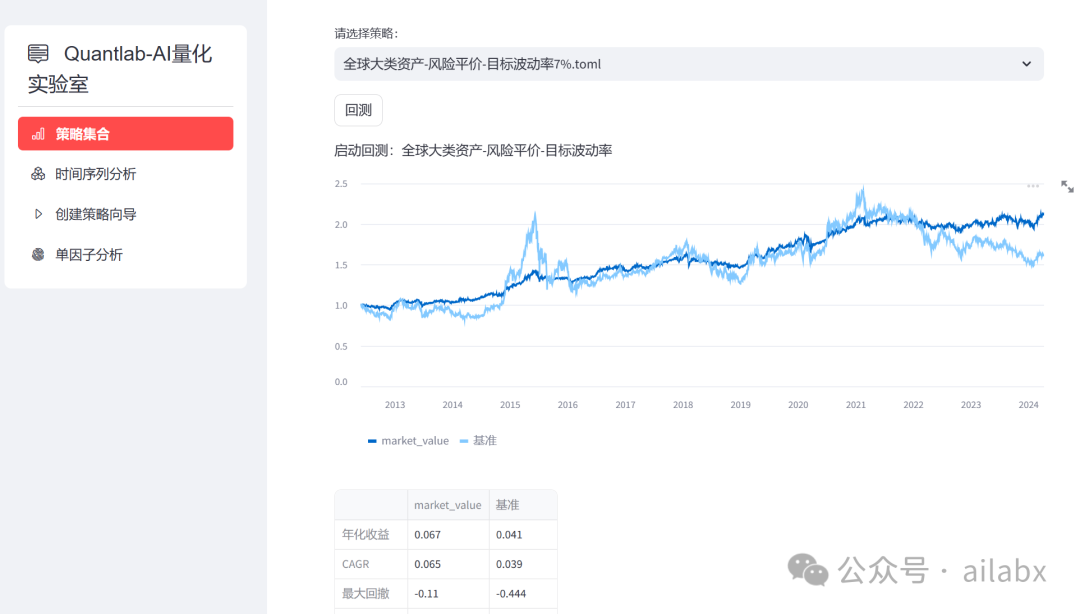Expand the backtest chart to fullscreen
Viewport: 1080px width, 614px height.
[1068, 185]
